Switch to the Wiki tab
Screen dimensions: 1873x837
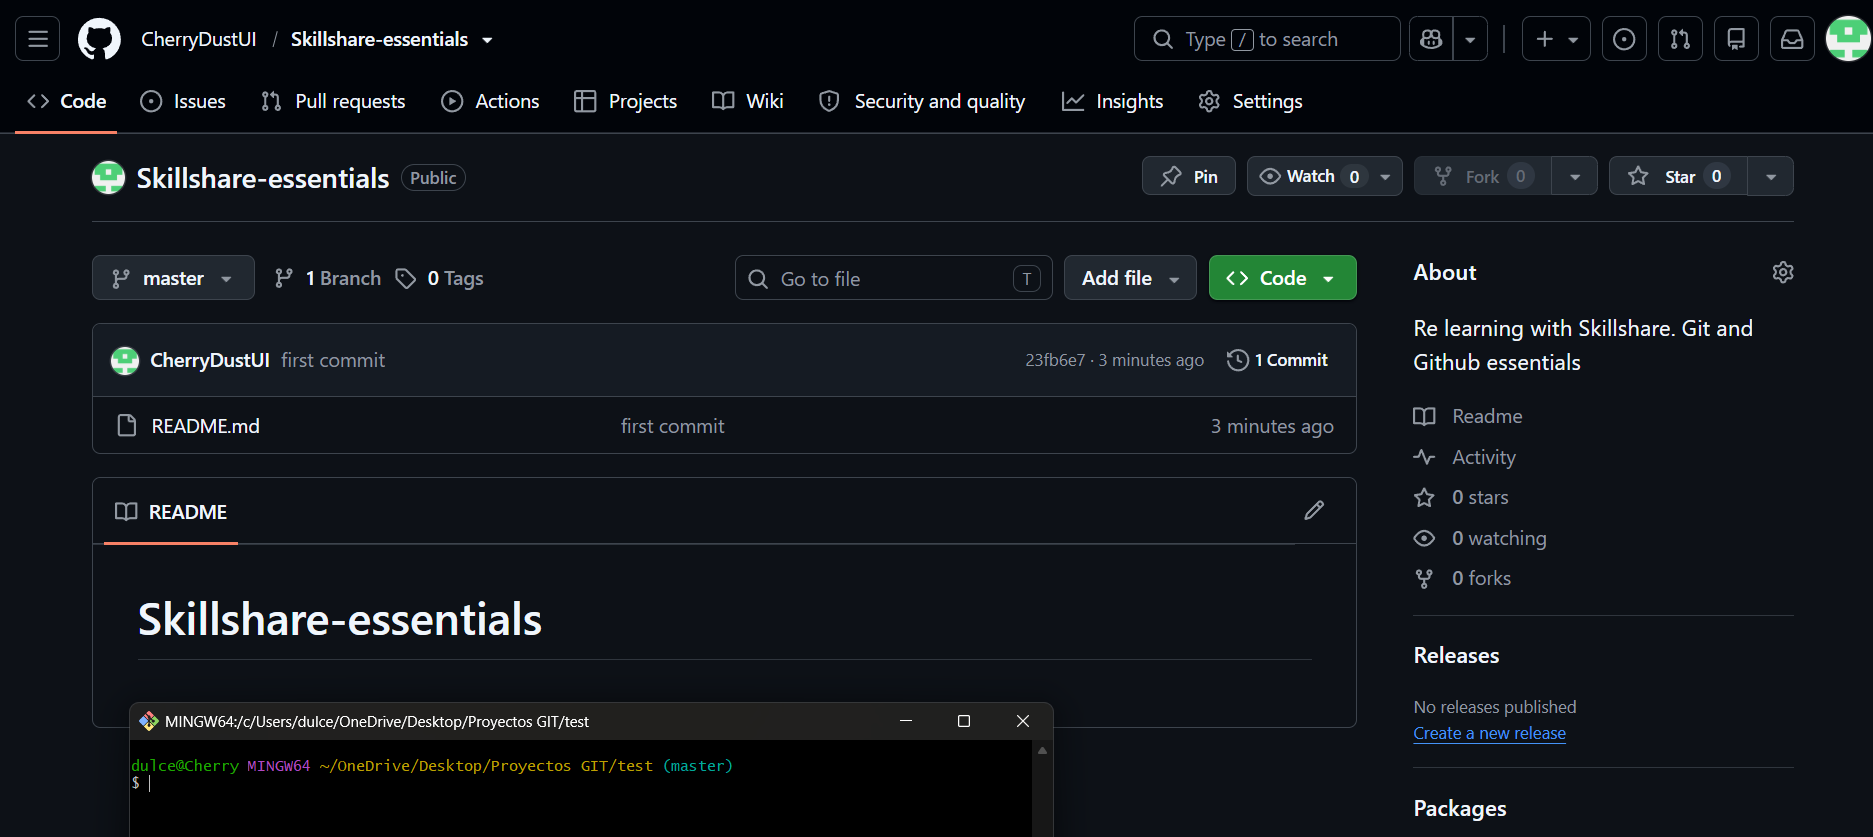747,101
